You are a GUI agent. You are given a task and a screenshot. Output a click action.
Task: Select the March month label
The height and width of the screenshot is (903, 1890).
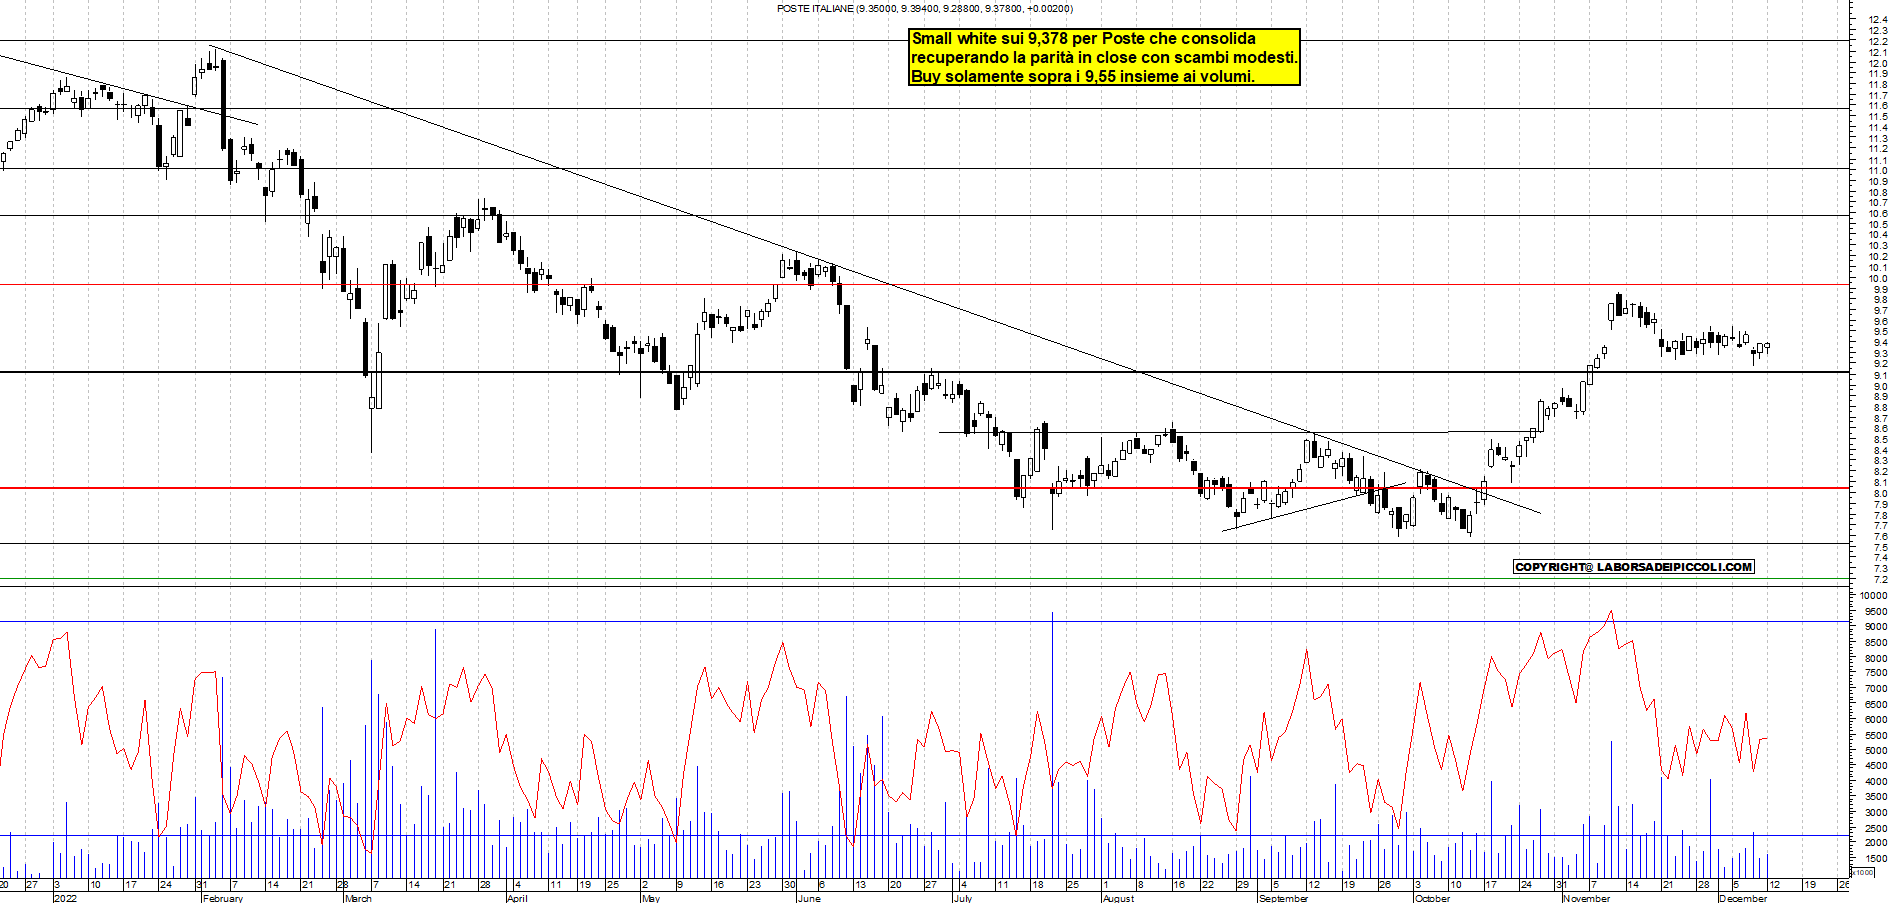357,898
